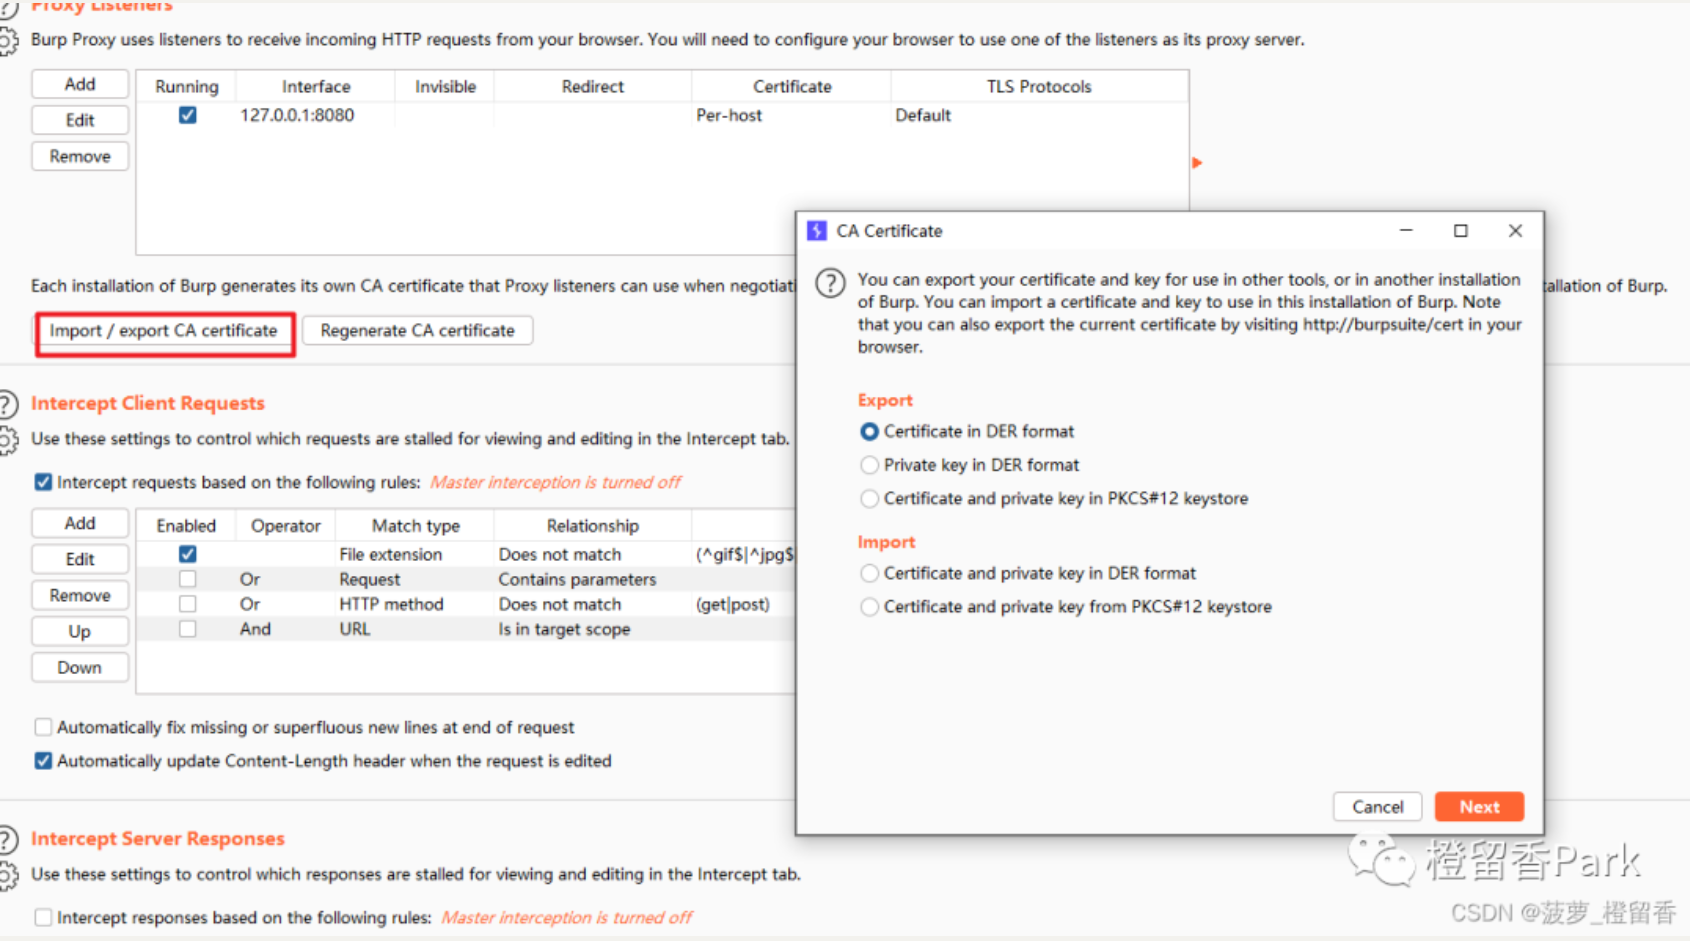Uncheck the Running checkbox for 127.0.0.1:8080 listener

click(x=187, y=116)
